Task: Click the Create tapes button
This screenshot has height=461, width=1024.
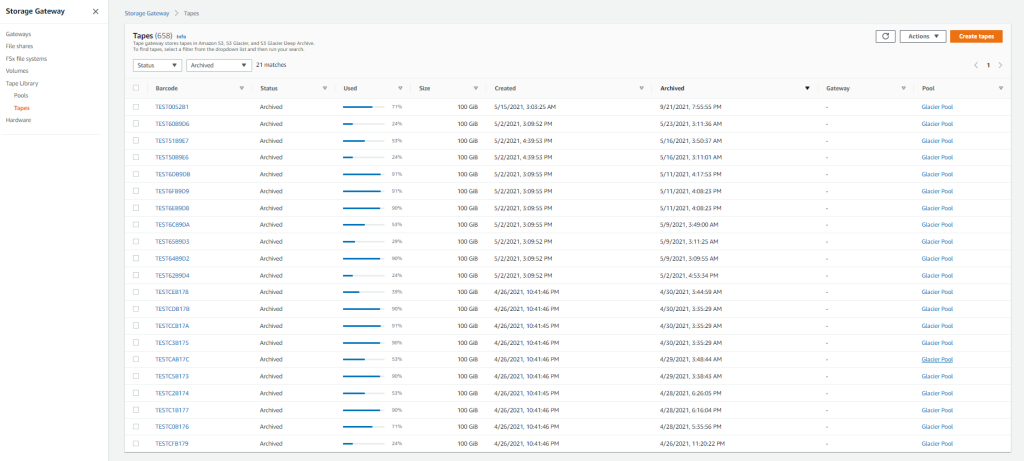Action: tap(976, 36)
